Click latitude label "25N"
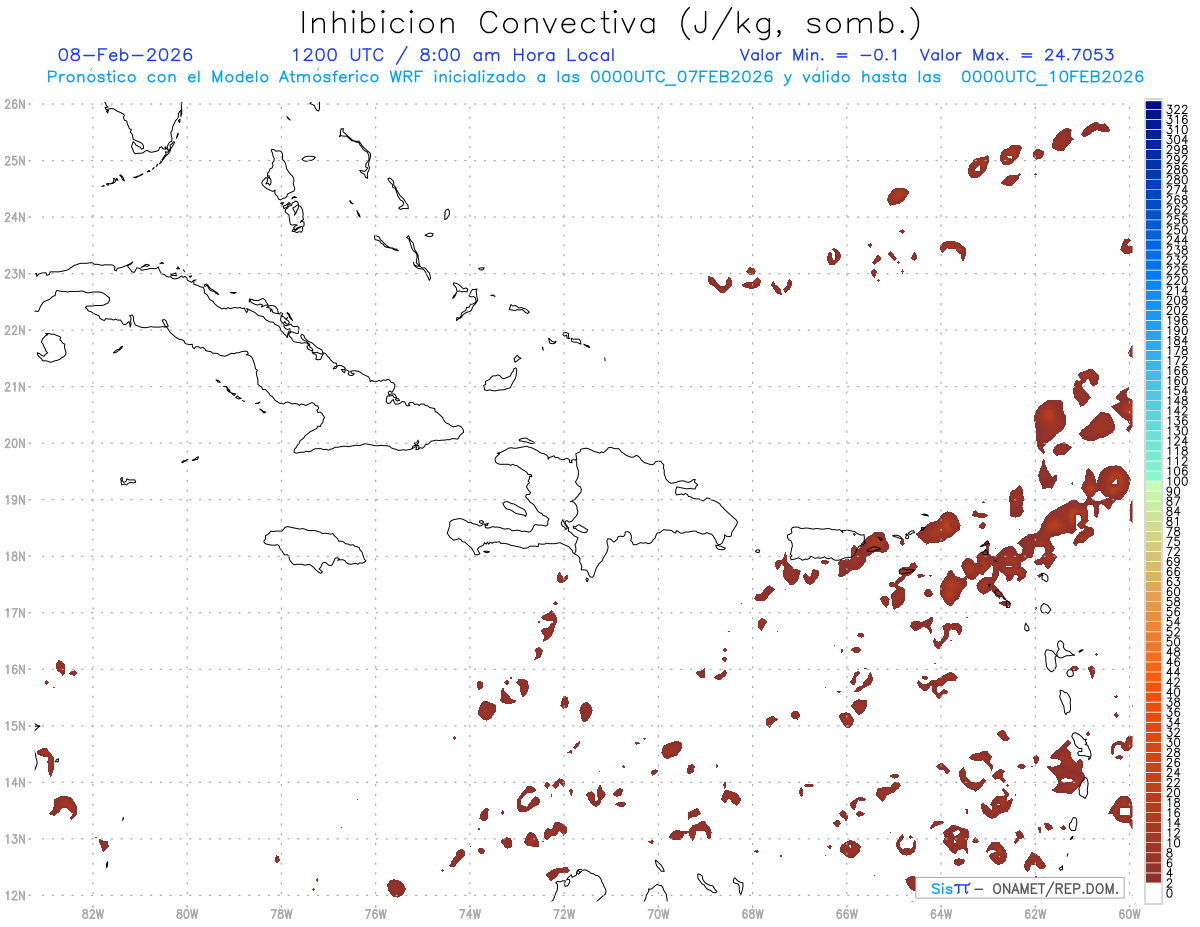Image resolution: width=1200 pixels, height=927 pixels. 15,160
